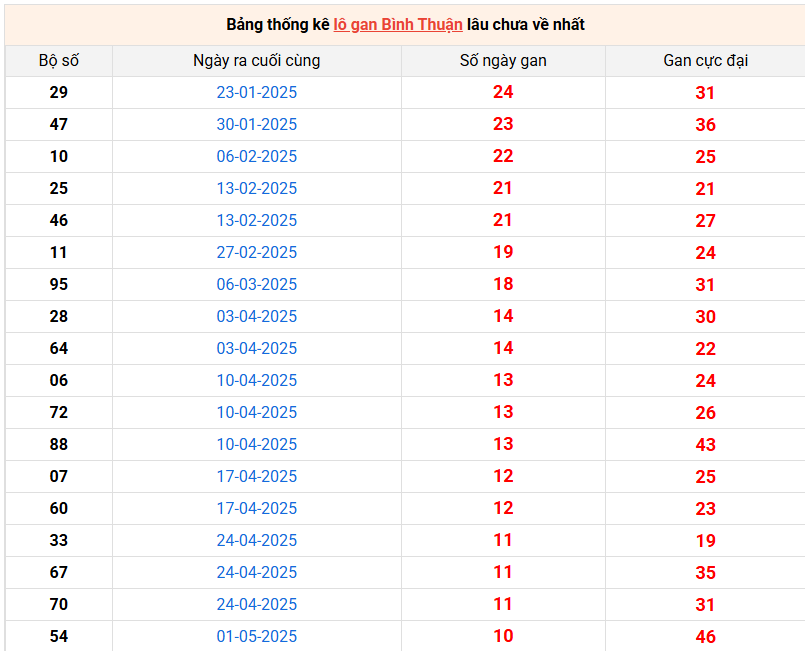This screenshot has width=805, height=651.
Task: Select number 29 in the Bộ số column
Action: 59,92
